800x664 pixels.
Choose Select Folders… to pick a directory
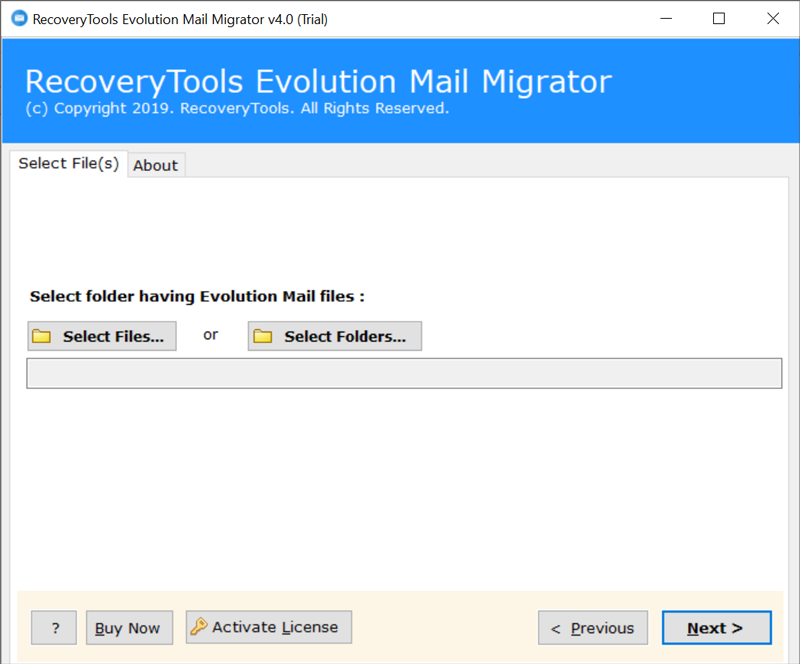click(x=335, y=336)
